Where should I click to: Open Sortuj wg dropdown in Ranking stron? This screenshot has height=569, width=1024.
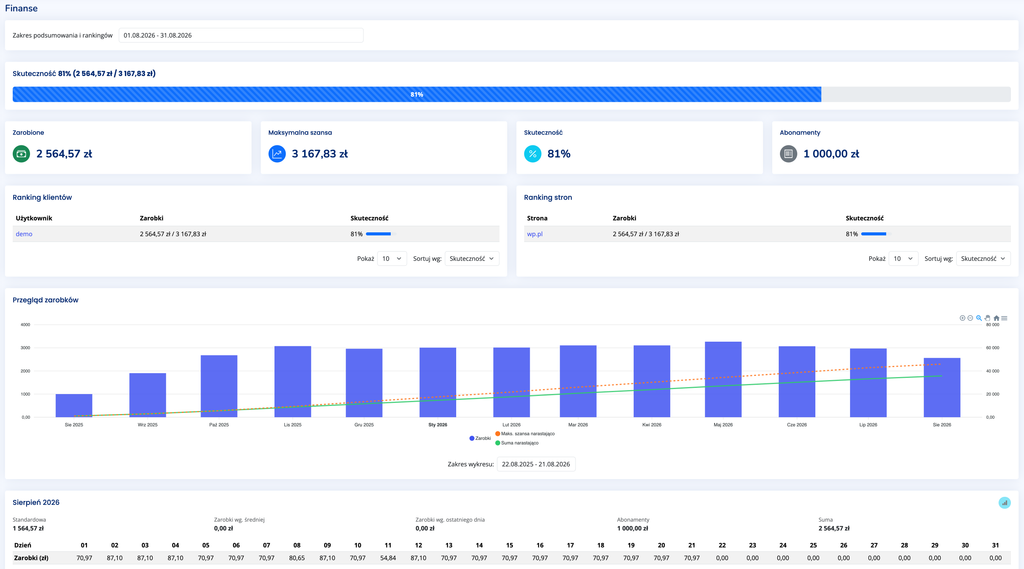983,259
